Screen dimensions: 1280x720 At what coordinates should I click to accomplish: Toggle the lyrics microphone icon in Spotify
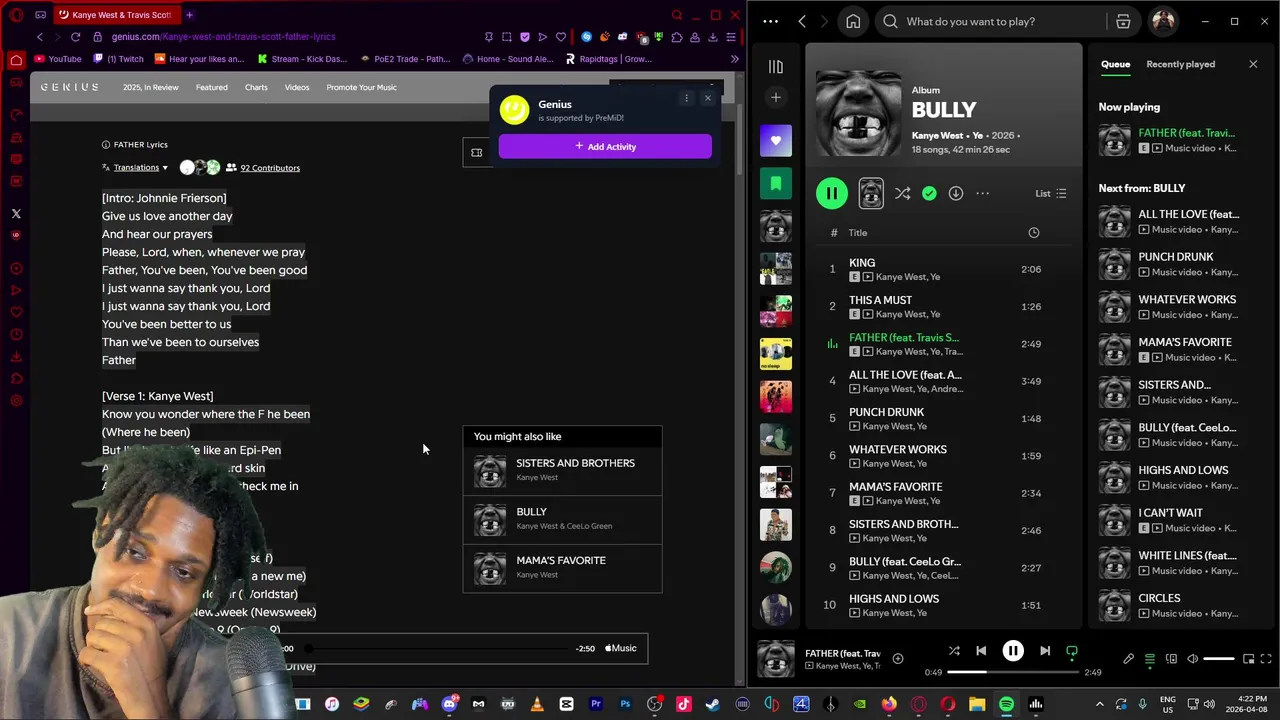pos(1129,659)
